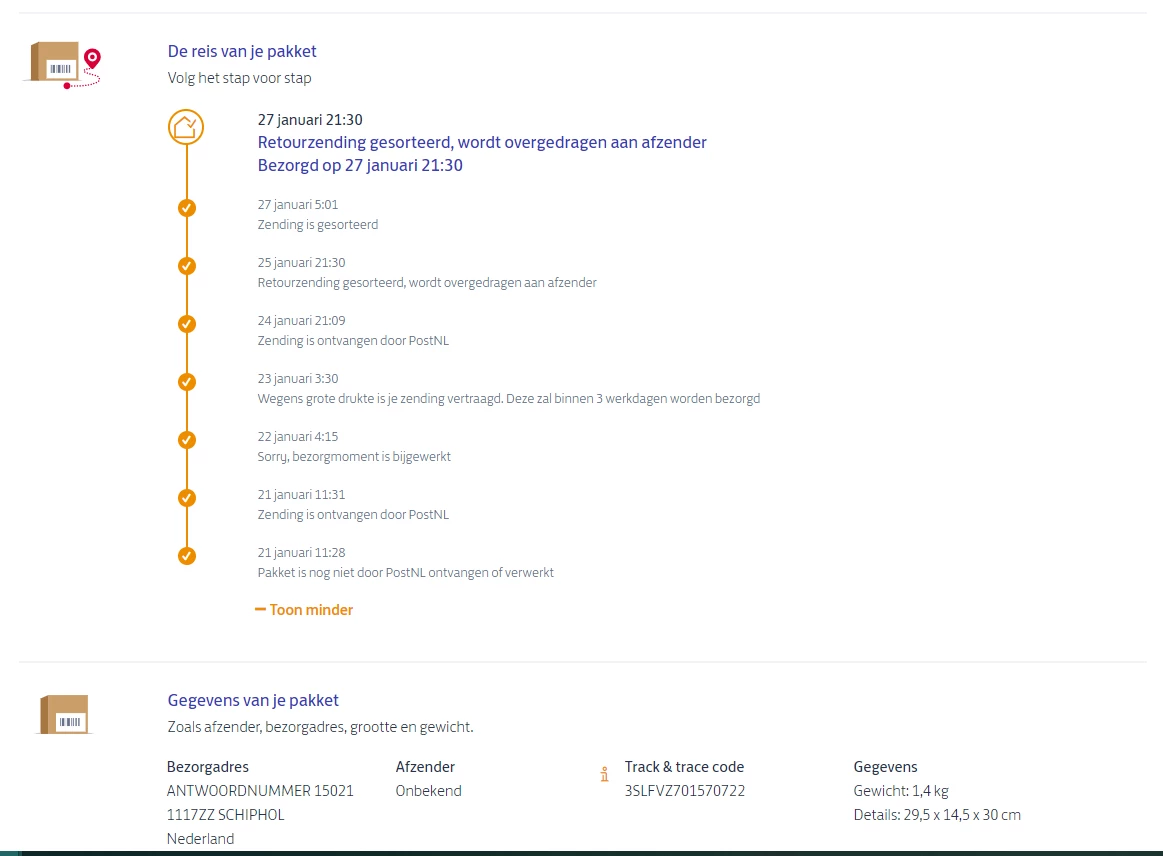Open the Gegevens van je pakket heading
The width and height of the screenshot is (1163, 856).
click(253, 700)
